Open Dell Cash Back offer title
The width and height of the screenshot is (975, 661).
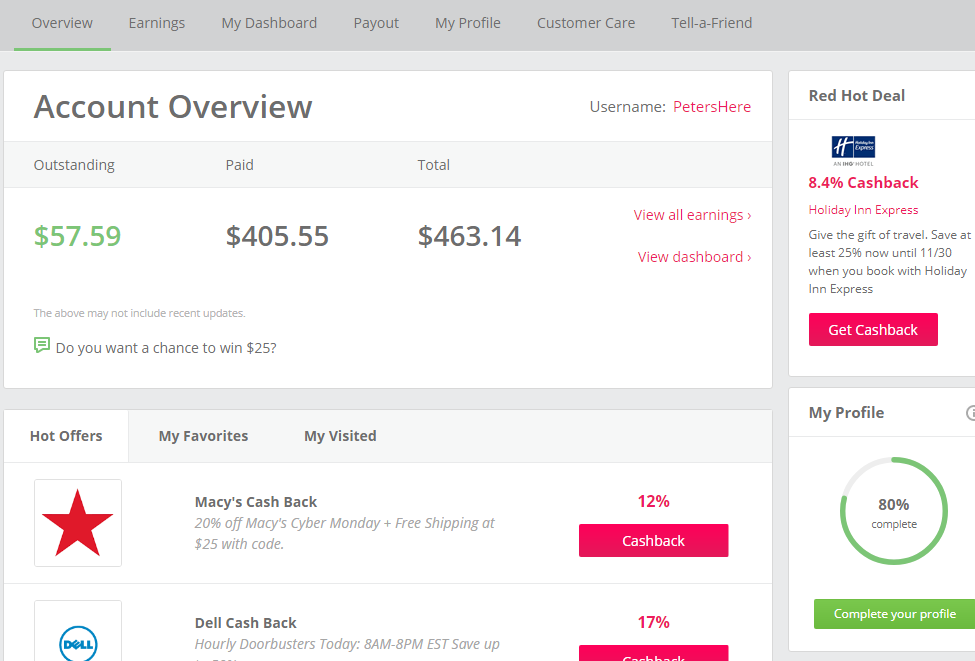(246, 623)
